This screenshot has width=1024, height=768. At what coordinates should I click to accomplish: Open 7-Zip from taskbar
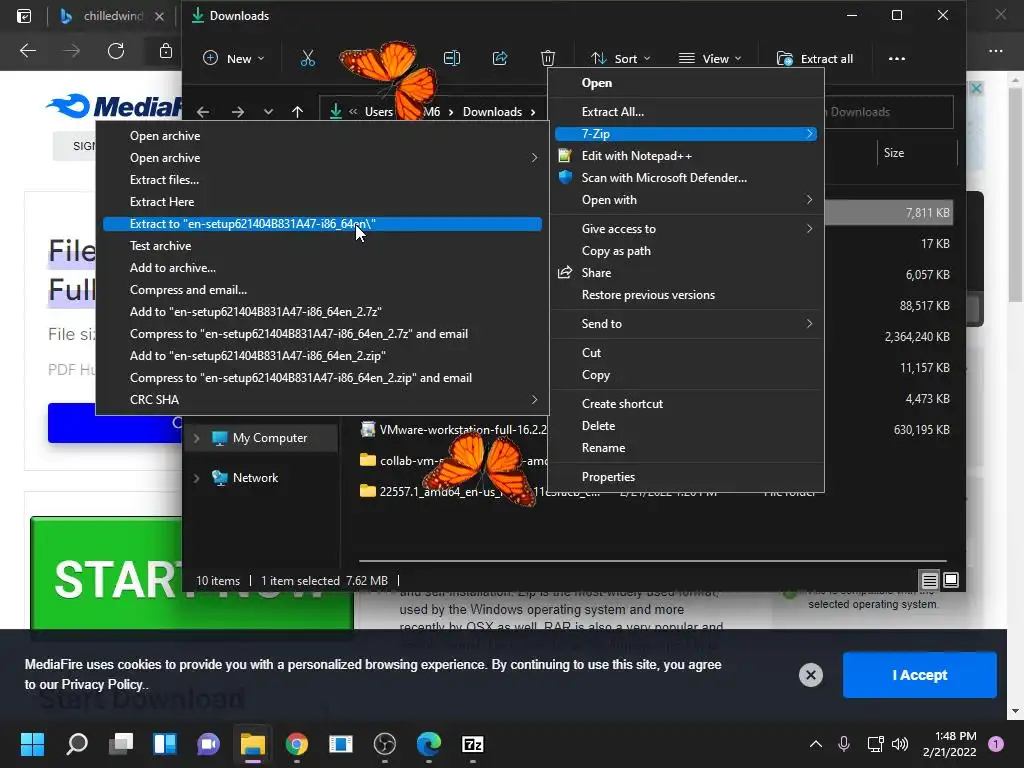(473, 744)
